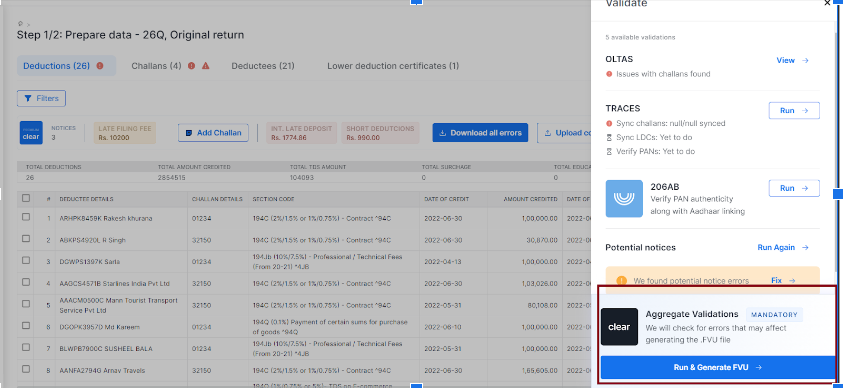Image resolution: width=843 pixels, height=388 pixels.
Task: Click amount 1,65,605.00 in Arnav Travels row
Action: coord(539,370)
